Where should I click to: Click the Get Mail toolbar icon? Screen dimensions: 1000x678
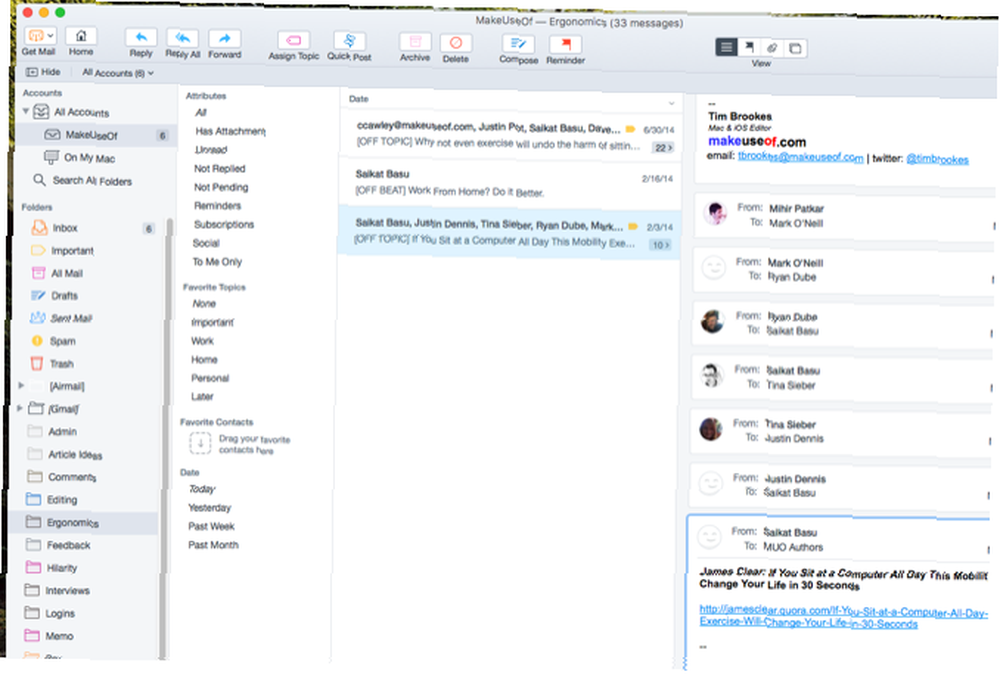point(34,36)
